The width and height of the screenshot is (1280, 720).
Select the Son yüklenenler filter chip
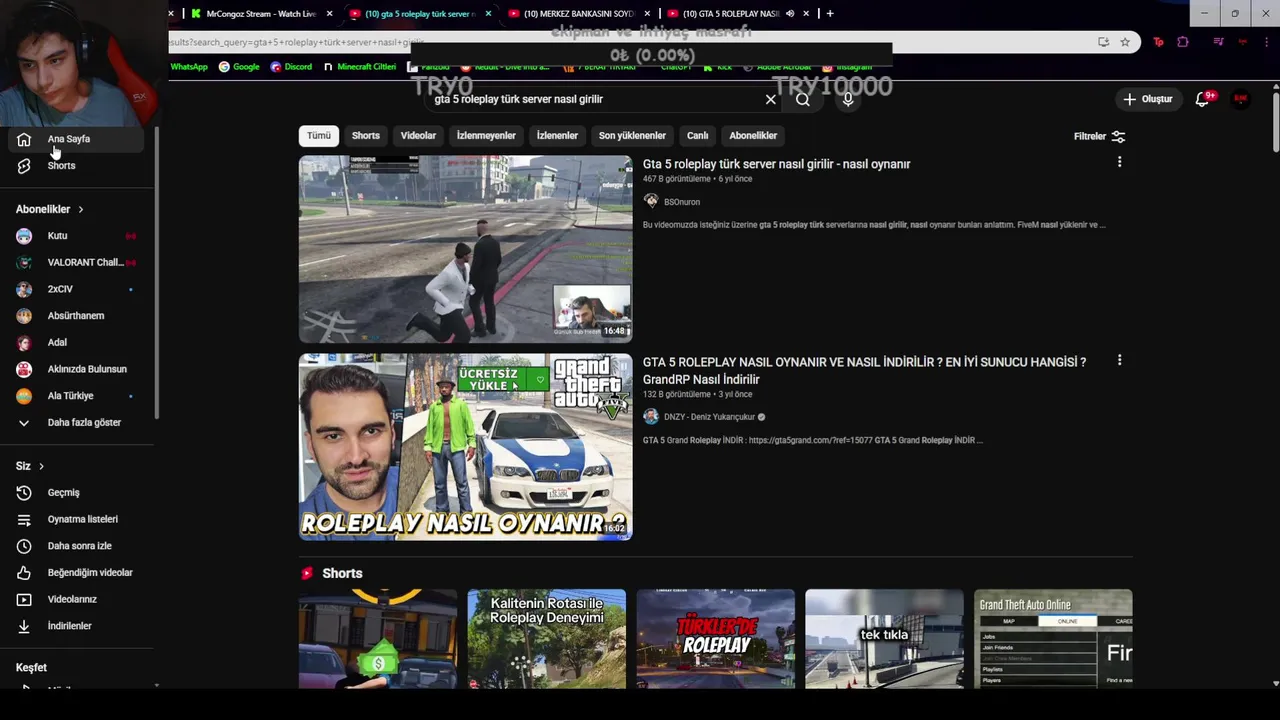tap(632, 136)
